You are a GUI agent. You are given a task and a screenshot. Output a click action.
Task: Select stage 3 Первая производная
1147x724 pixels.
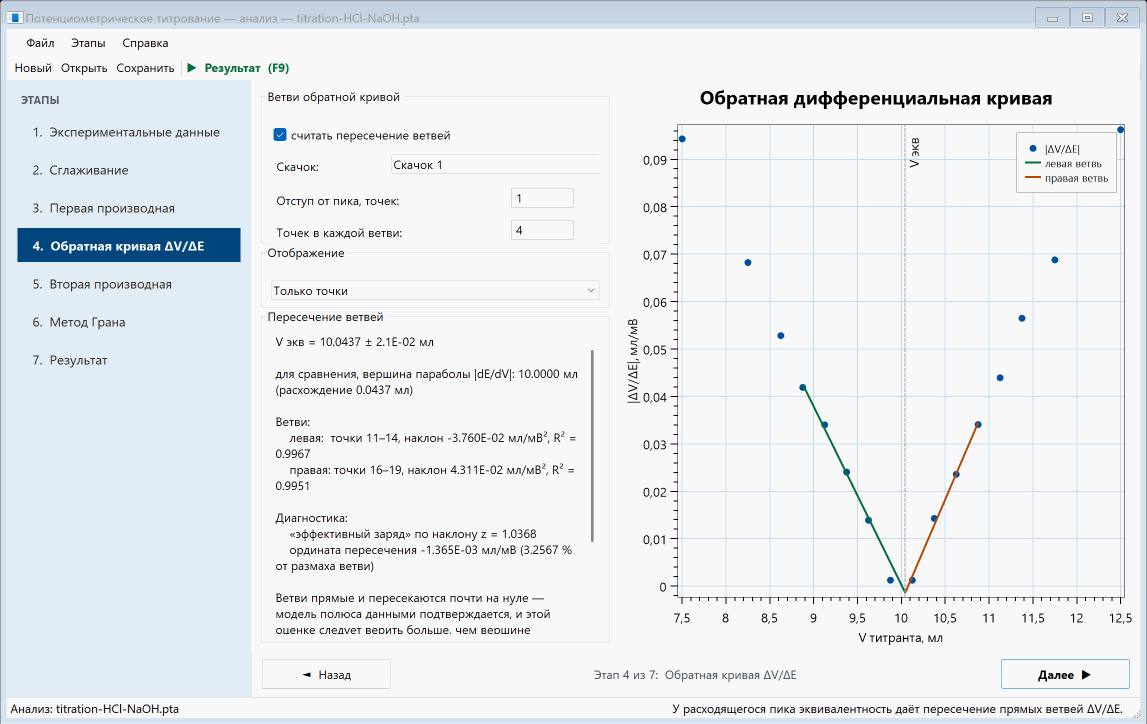(129, 208)
